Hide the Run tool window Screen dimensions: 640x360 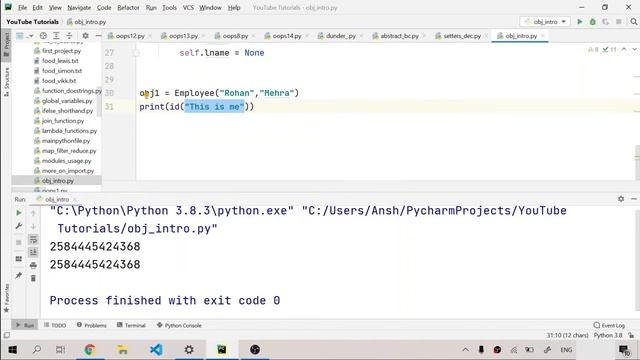[633, 199]
